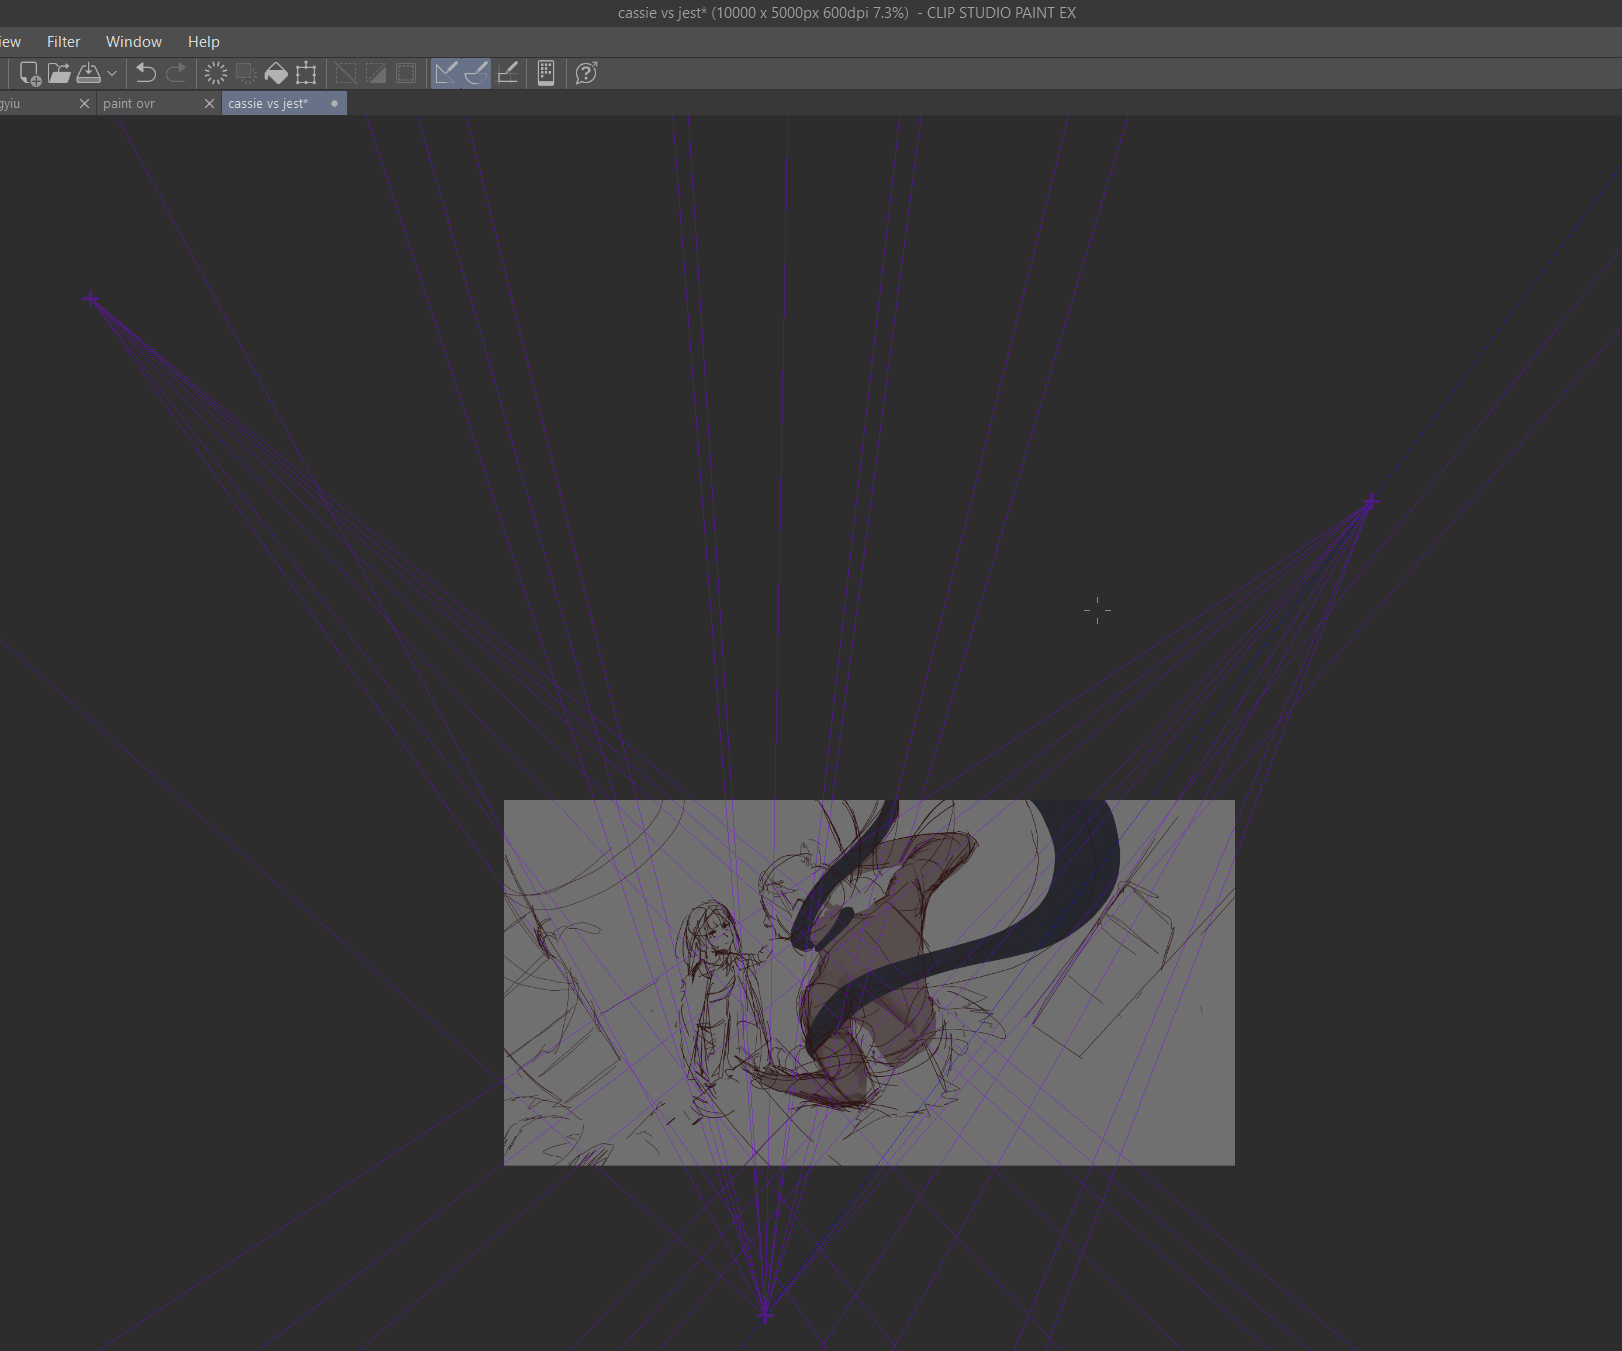The width and height of the screenshot is (1622, 1351).
Task: Click the Redo arrow
Action: (176, 73)
